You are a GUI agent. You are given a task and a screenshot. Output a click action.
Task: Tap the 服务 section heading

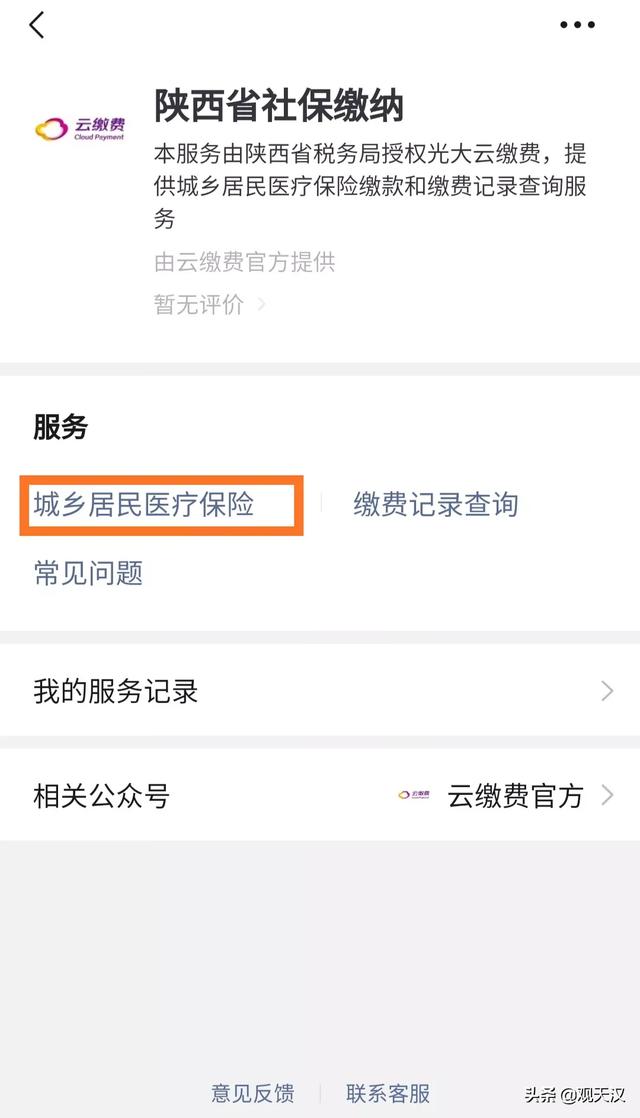click(x=60, y=426)
